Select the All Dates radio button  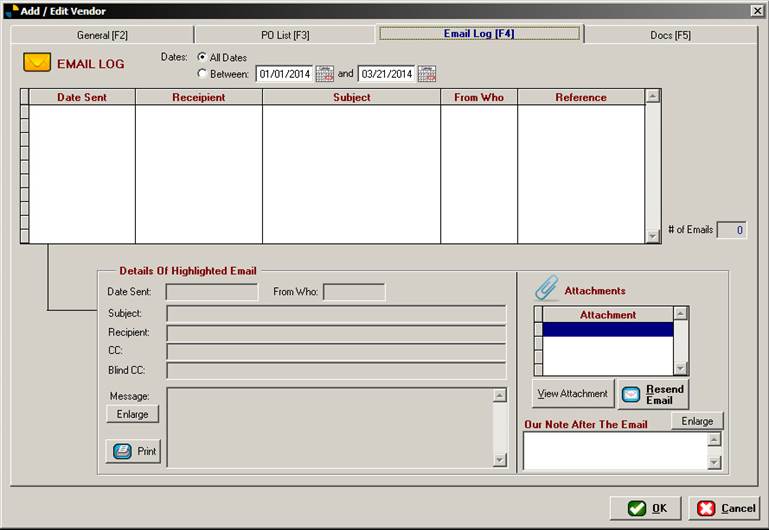(x=203, y=58)
